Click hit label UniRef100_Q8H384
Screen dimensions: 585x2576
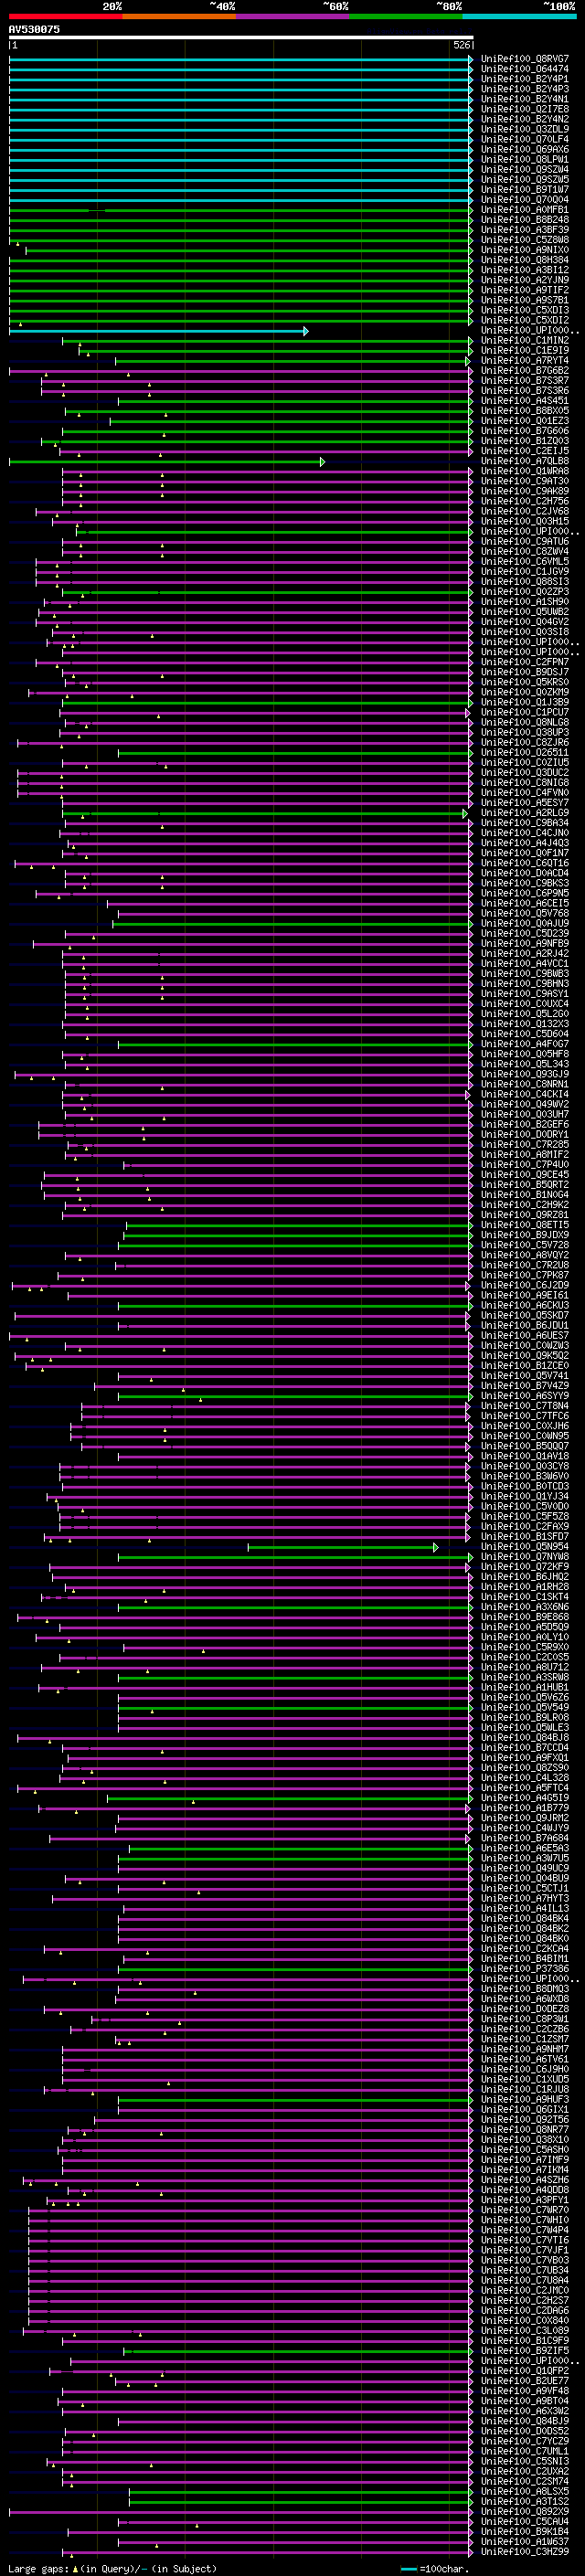pyautogui.click(x=525, y=260)
